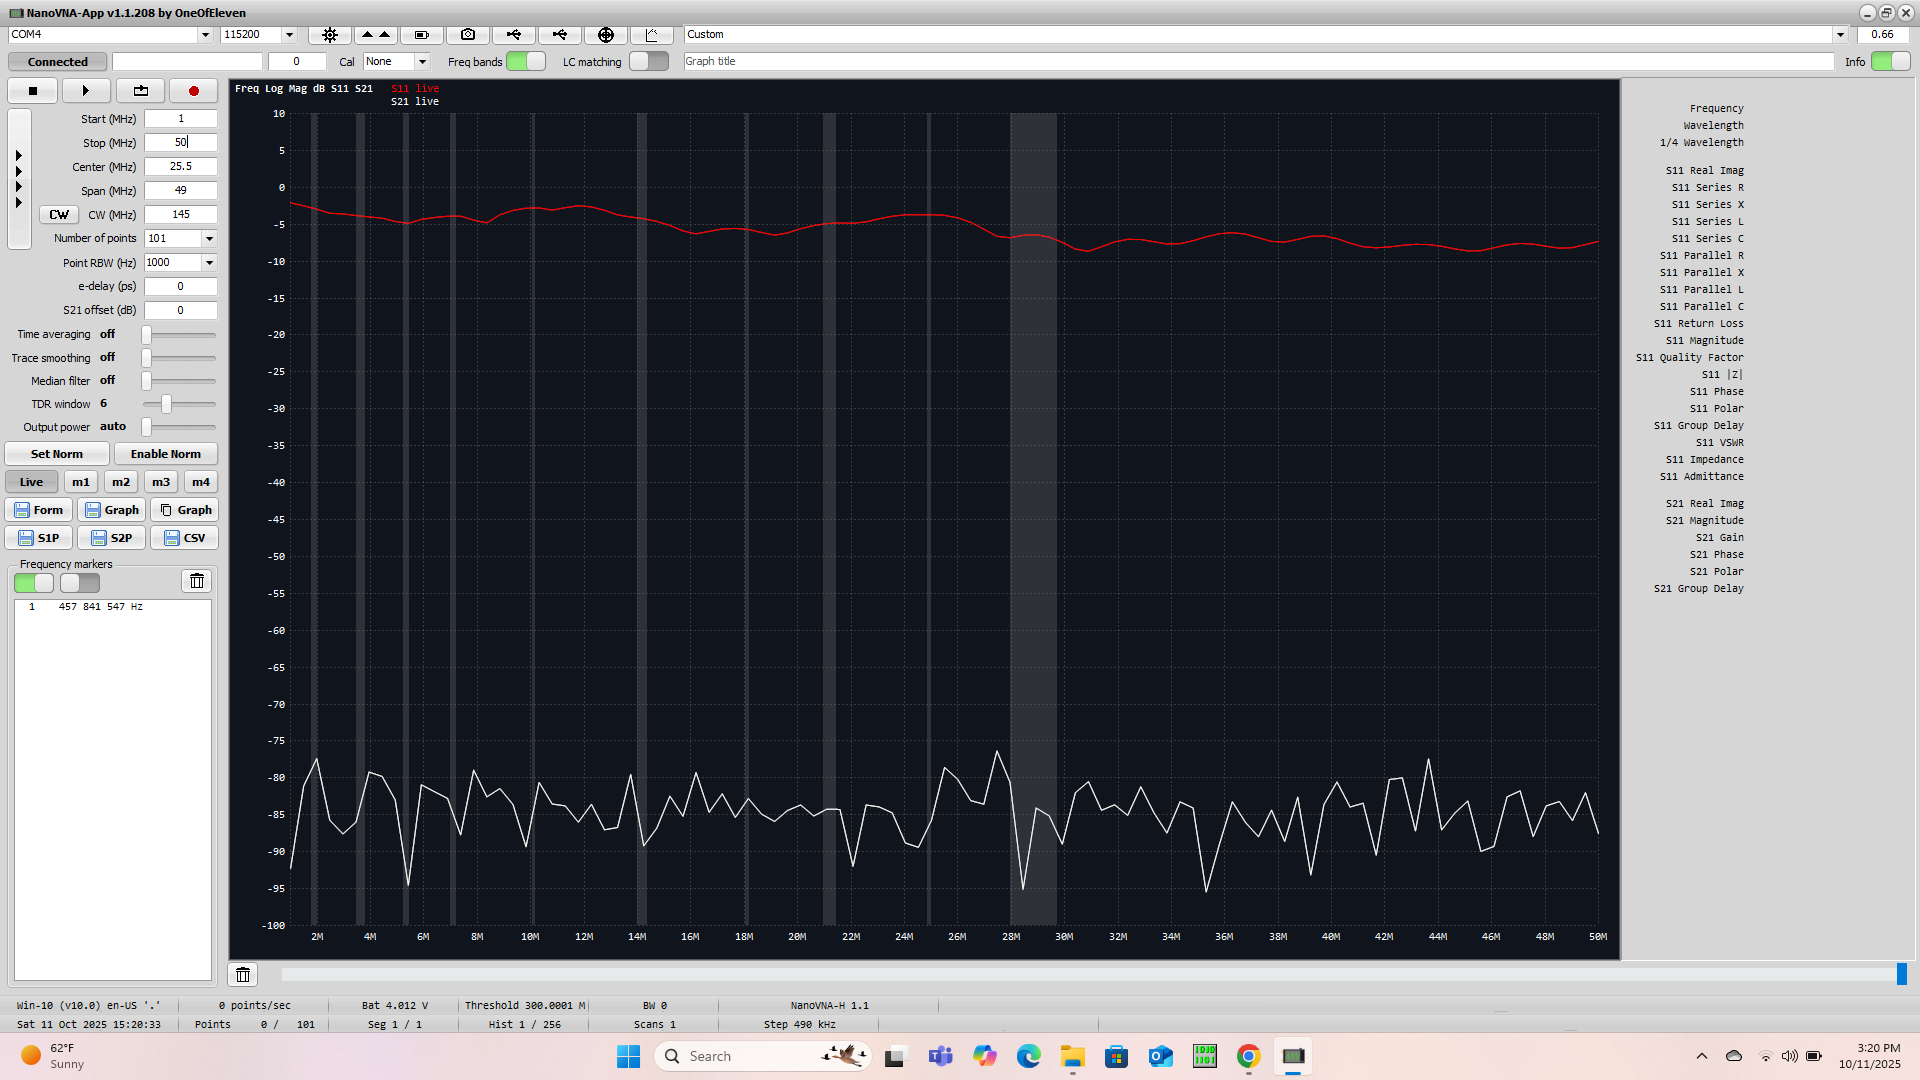Open the baud rate 115200 dropdown
Image resolution: width=1920 pixels, height=1080 pixels.
pos(289,35)
